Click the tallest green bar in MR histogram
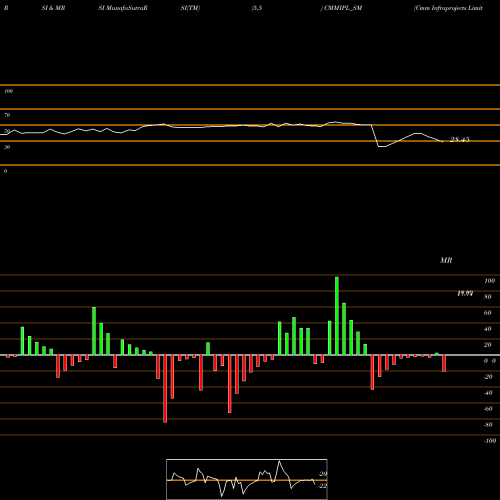Image resolution: width=500 pixels, height=500 pixels. [x=337, y=316]
